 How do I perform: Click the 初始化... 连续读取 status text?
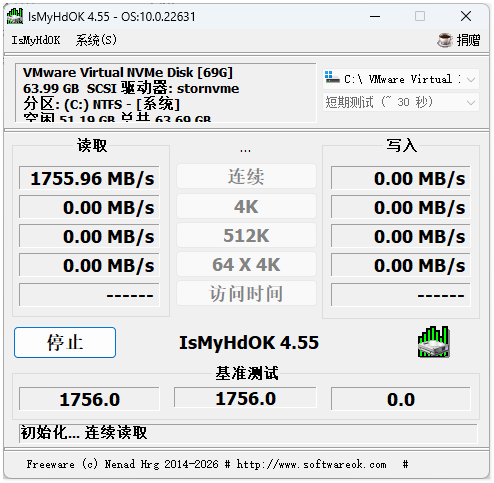pyautogui.click(x=83, y=433)
